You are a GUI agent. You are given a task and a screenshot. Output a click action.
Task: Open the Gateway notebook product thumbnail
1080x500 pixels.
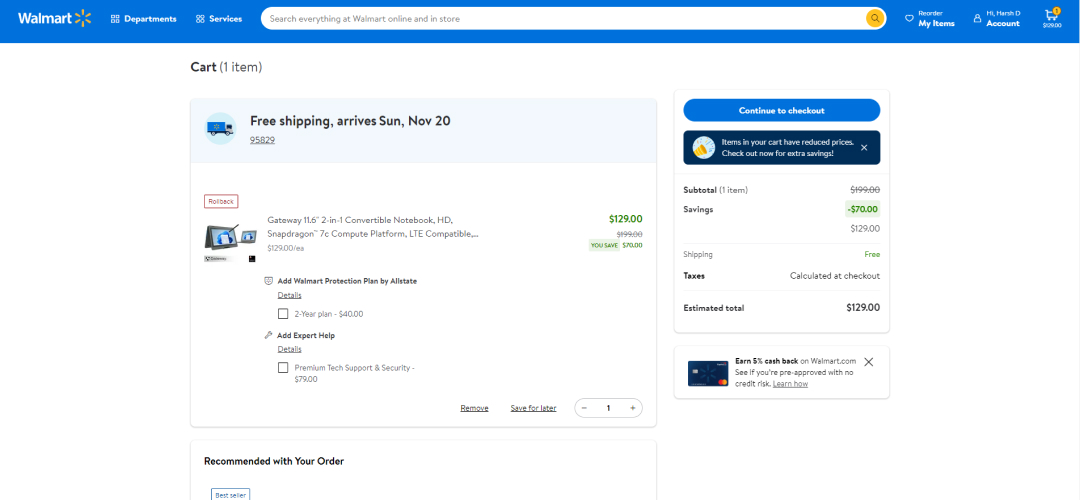click(231, 241)
